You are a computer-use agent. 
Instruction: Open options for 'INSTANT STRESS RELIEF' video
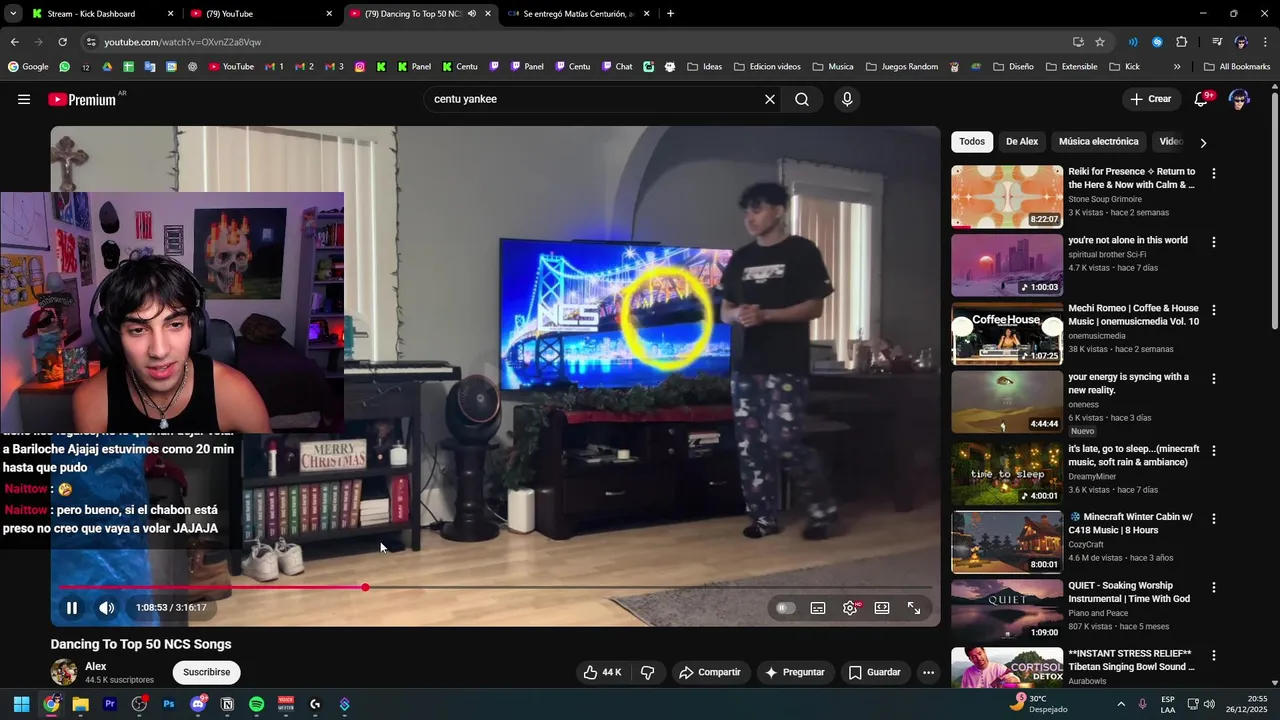pyautogui.click(x=1214, y=655)
